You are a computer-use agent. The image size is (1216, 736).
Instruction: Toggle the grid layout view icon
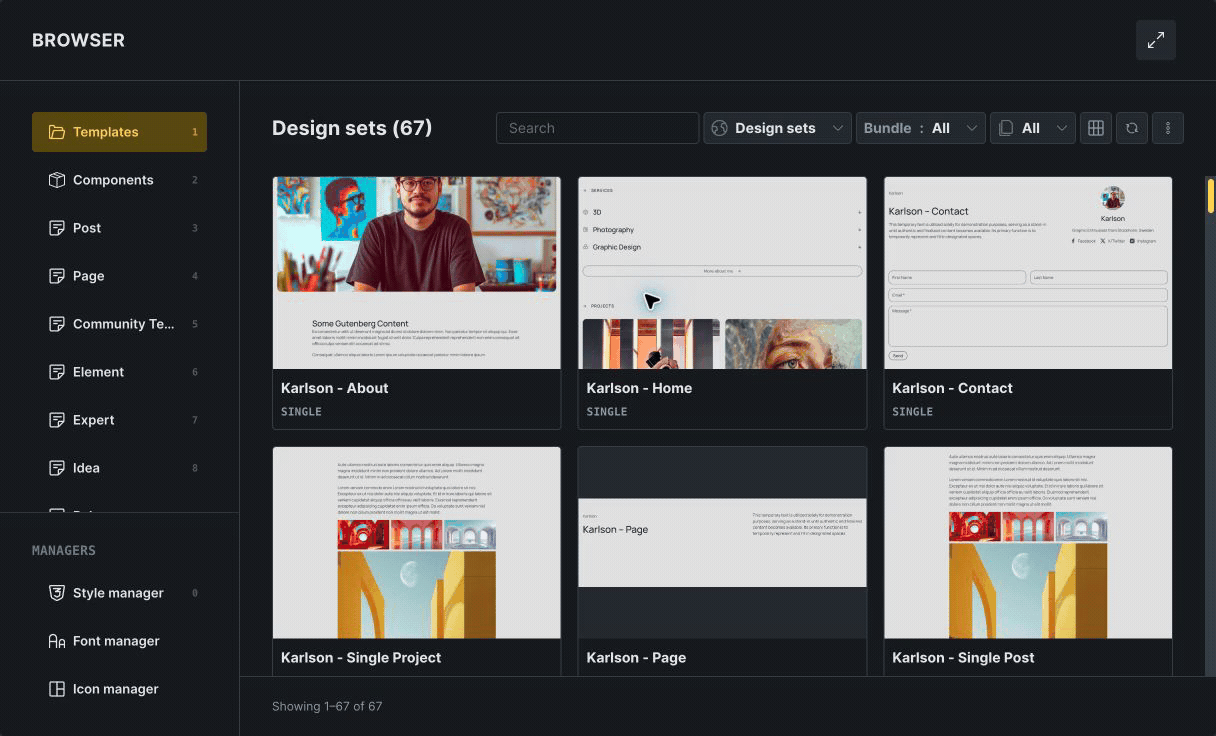coord(1096,128)
